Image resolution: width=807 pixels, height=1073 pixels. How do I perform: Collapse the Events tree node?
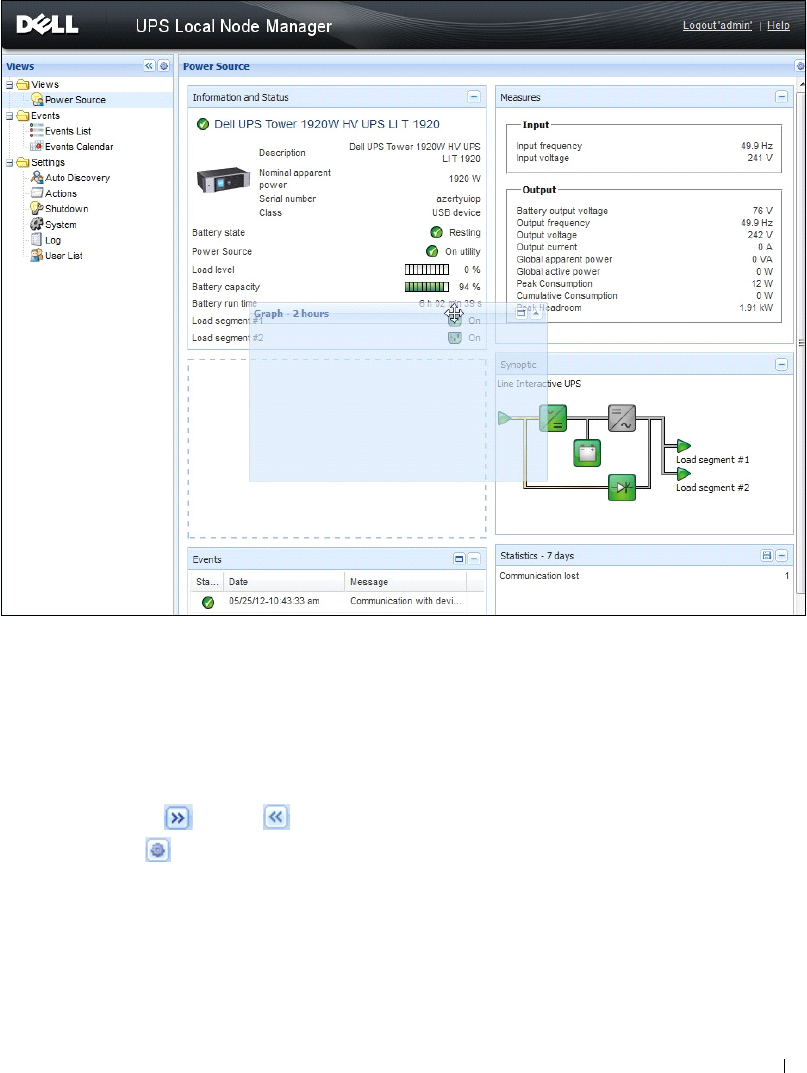tap(10, 116)
